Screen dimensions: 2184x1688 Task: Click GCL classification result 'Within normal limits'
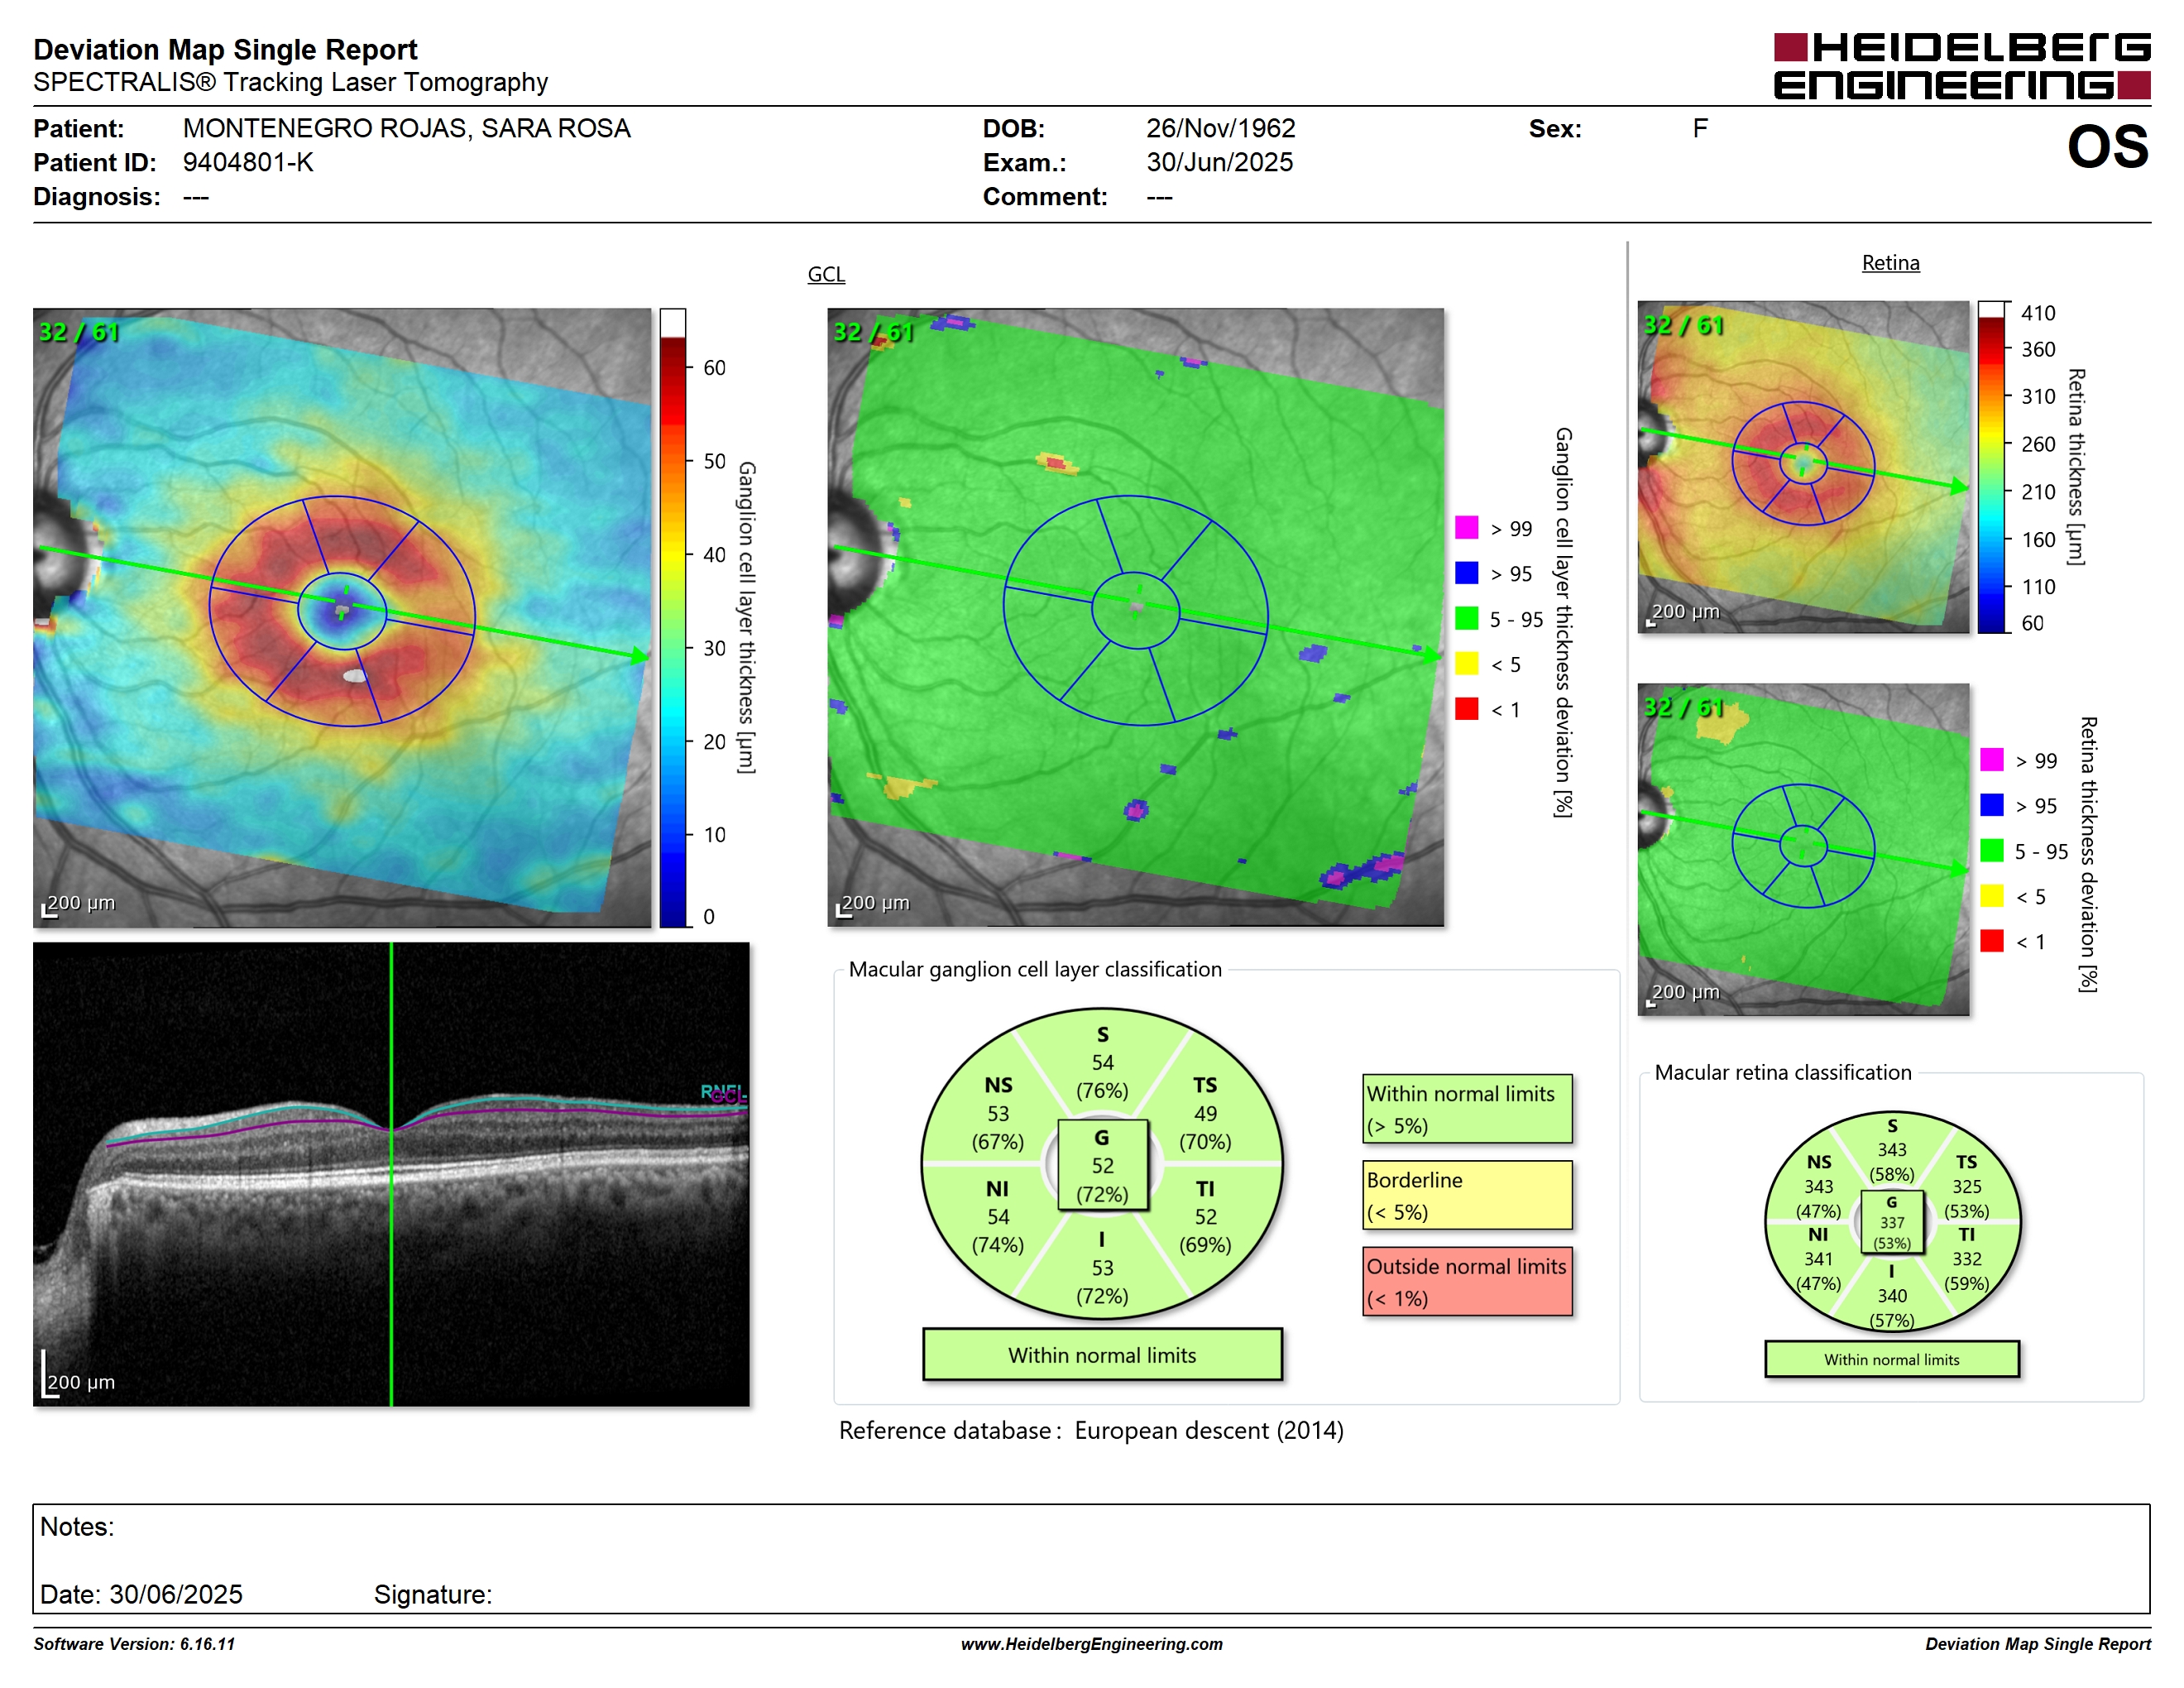point(1101,1355)
